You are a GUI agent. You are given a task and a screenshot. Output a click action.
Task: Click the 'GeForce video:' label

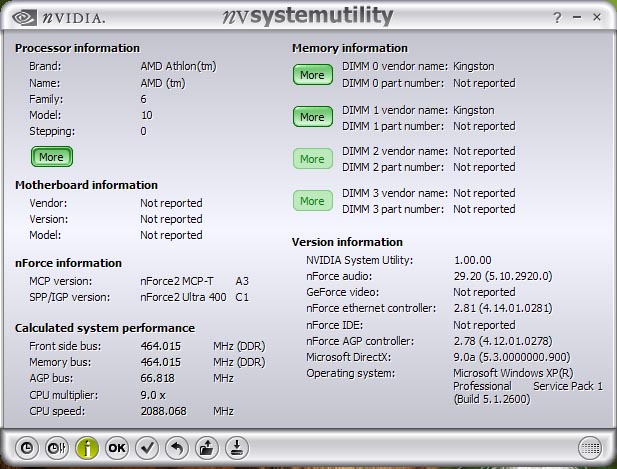tap(343, 292)
